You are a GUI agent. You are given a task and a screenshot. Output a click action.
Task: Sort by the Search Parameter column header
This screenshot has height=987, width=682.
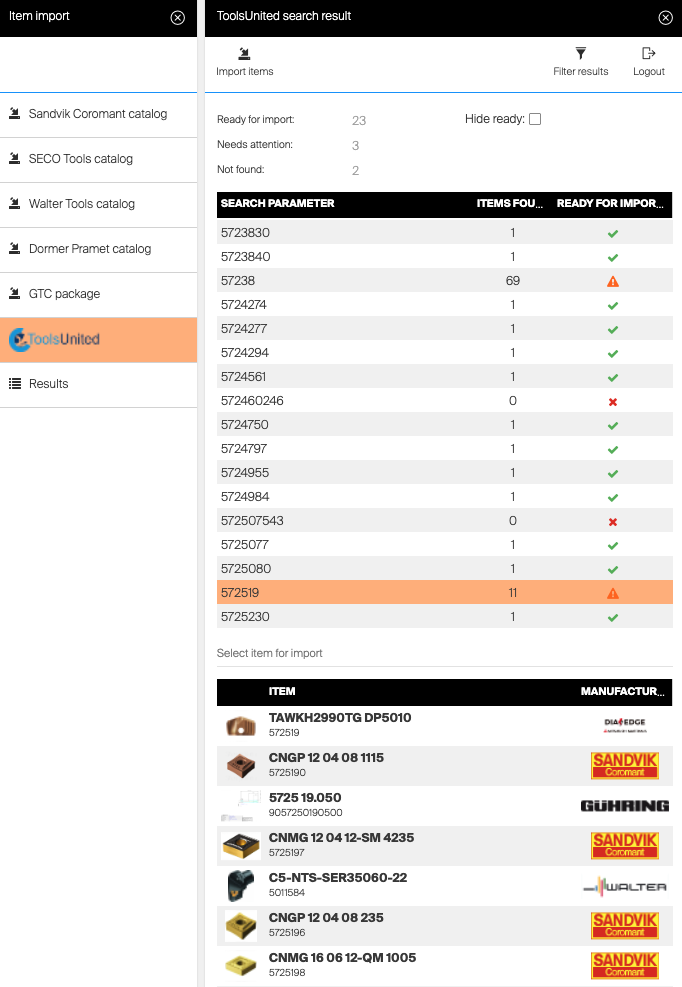[278, 204]
